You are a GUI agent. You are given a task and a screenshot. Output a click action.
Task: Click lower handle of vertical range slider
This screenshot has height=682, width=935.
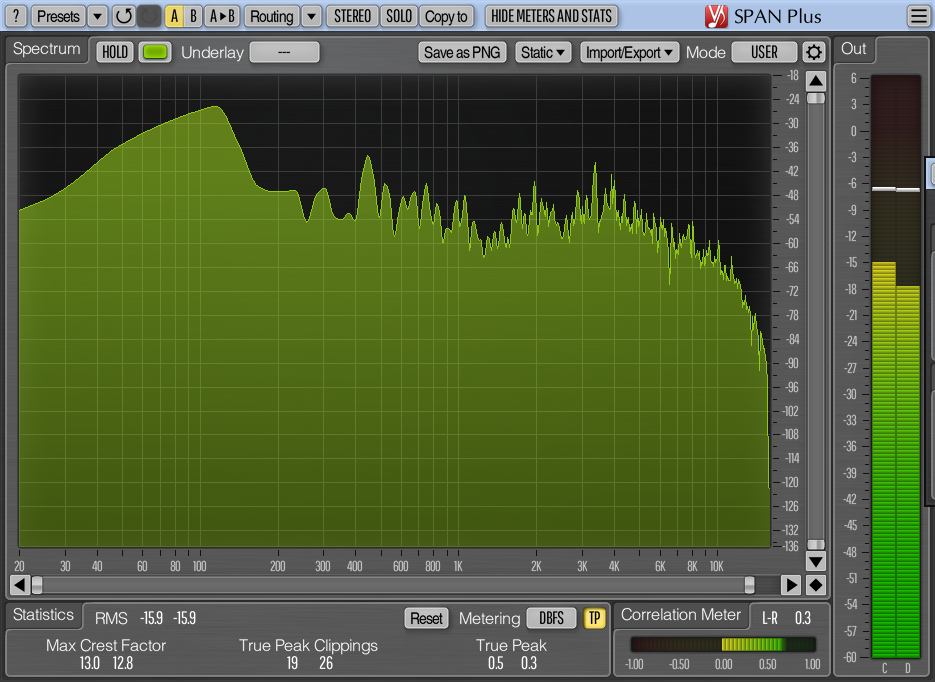[x=816, y=544]
